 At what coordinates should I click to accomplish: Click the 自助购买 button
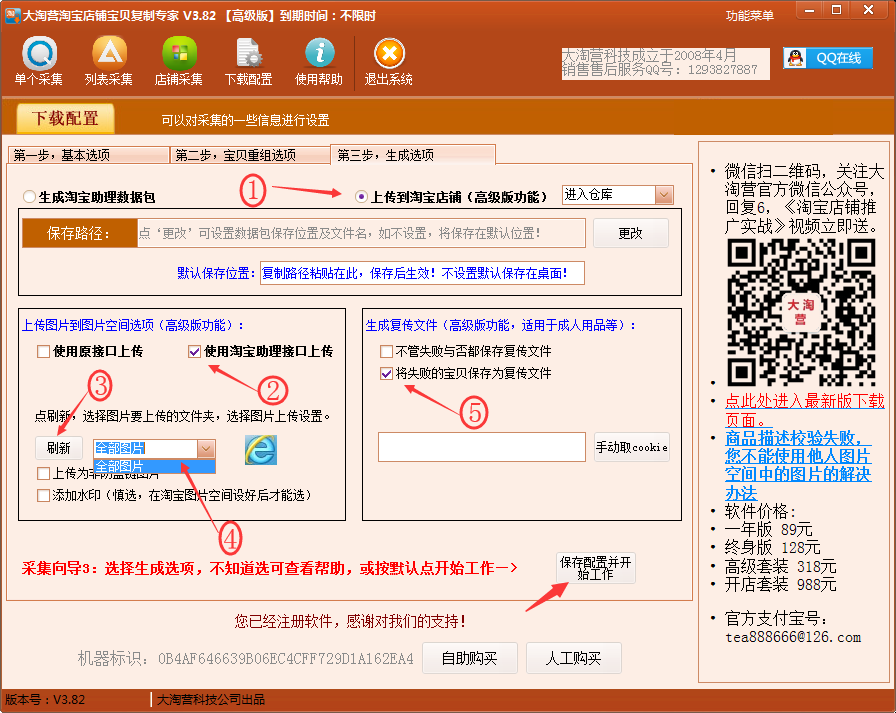[x=470, y=658]
